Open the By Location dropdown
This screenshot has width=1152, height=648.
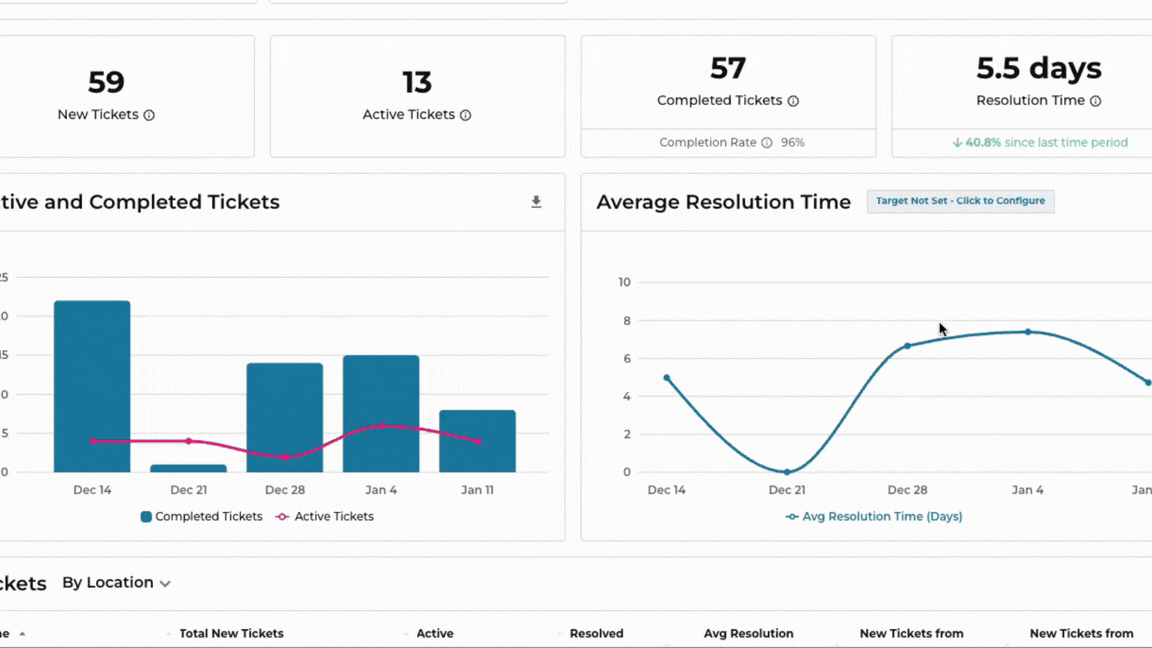point(116,583)
